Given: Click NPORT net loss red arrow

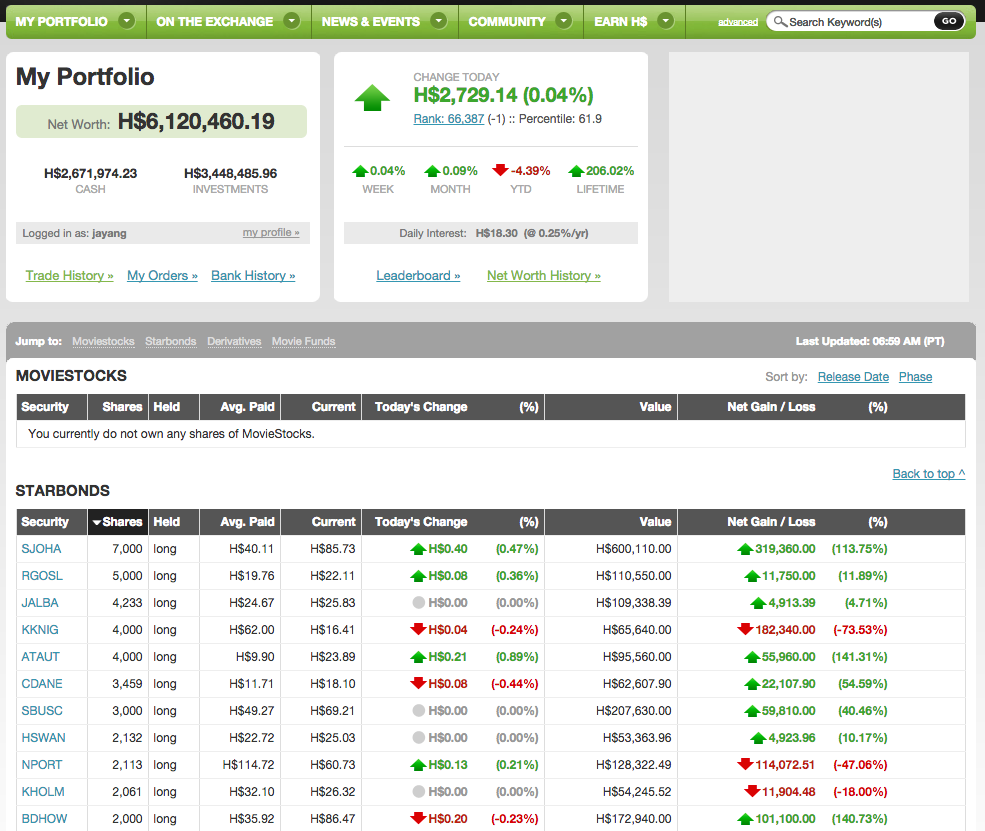Looking at the screenshot, I should point(745,764).
